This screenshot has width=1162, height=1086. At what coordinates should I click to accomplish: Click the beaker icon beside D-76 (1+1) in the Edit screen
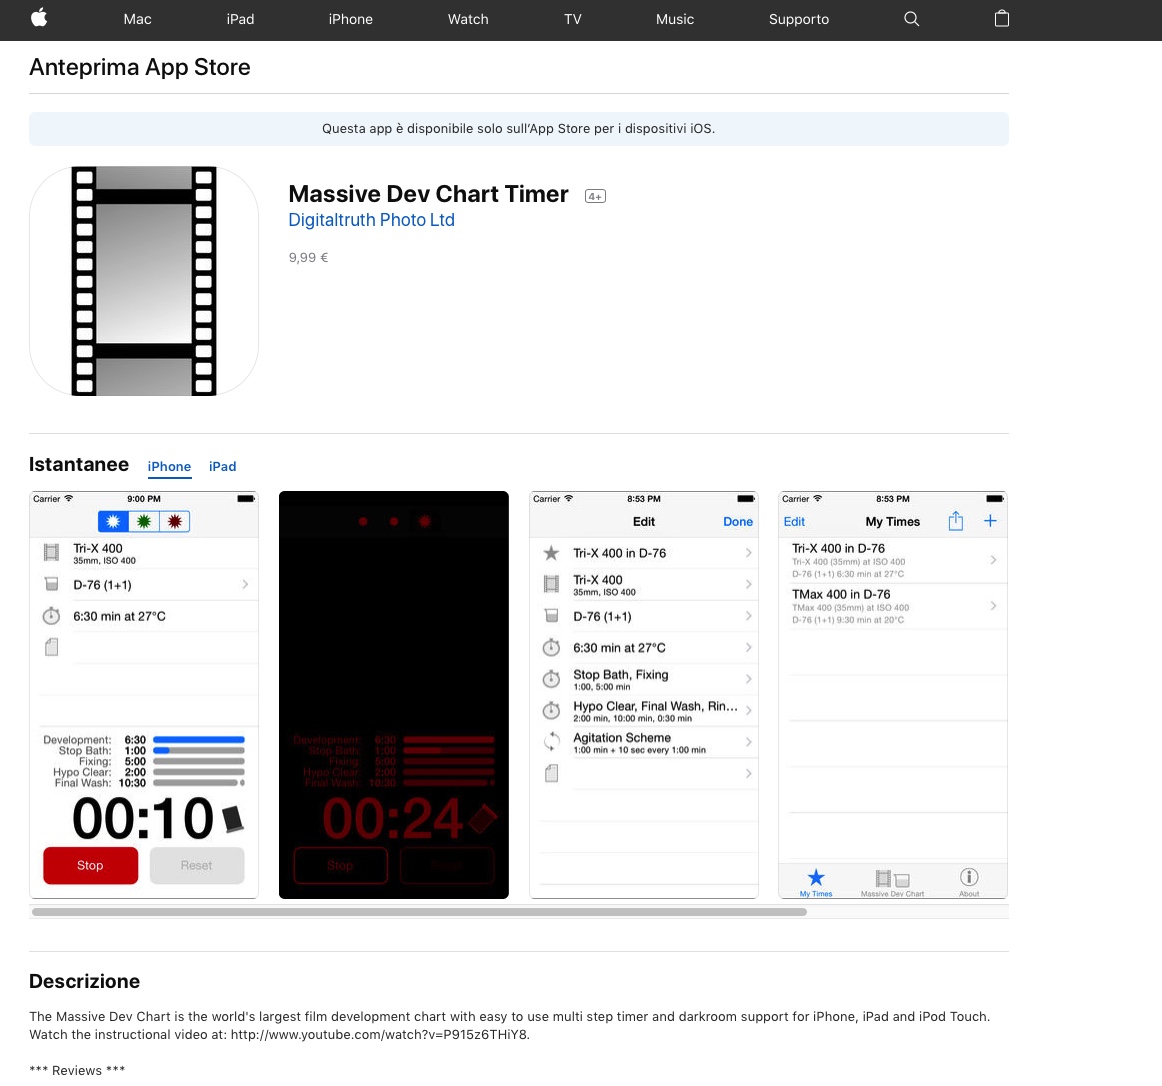click(551, 616)
